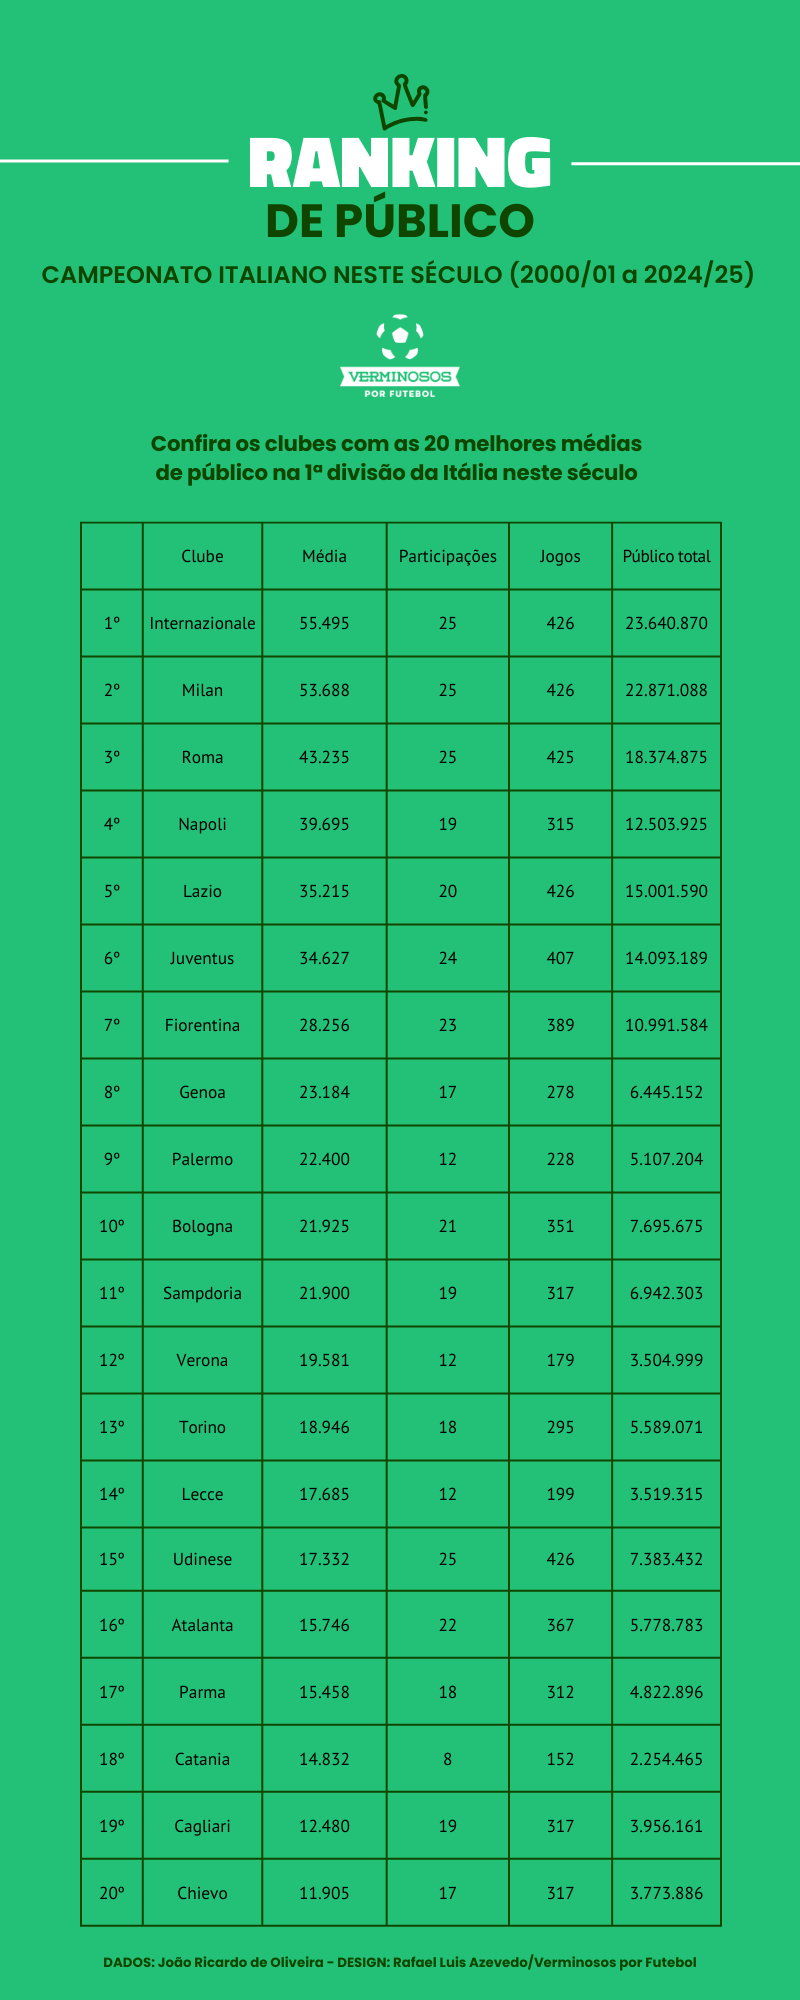Click the crown icon above RANKING

(x=401, y=98)
